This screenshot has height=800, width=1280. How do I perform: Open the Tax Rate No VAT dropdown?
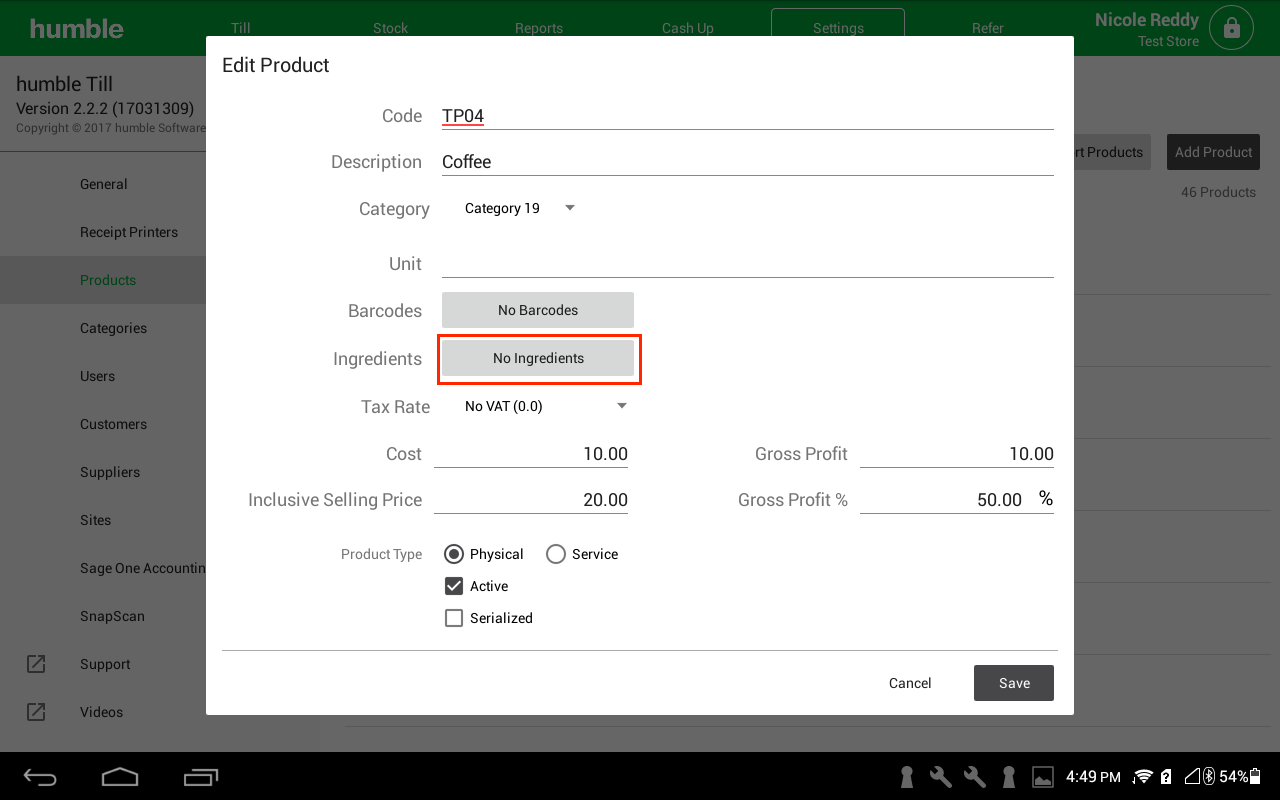[x=546, y=406]
